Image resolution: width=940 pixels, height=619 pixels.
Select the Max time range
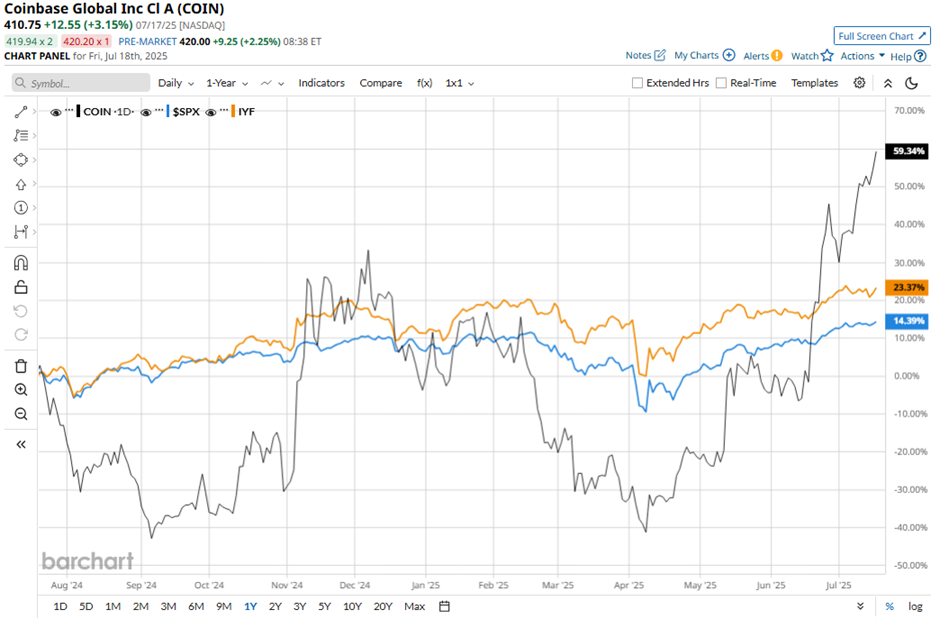(414, 606)
